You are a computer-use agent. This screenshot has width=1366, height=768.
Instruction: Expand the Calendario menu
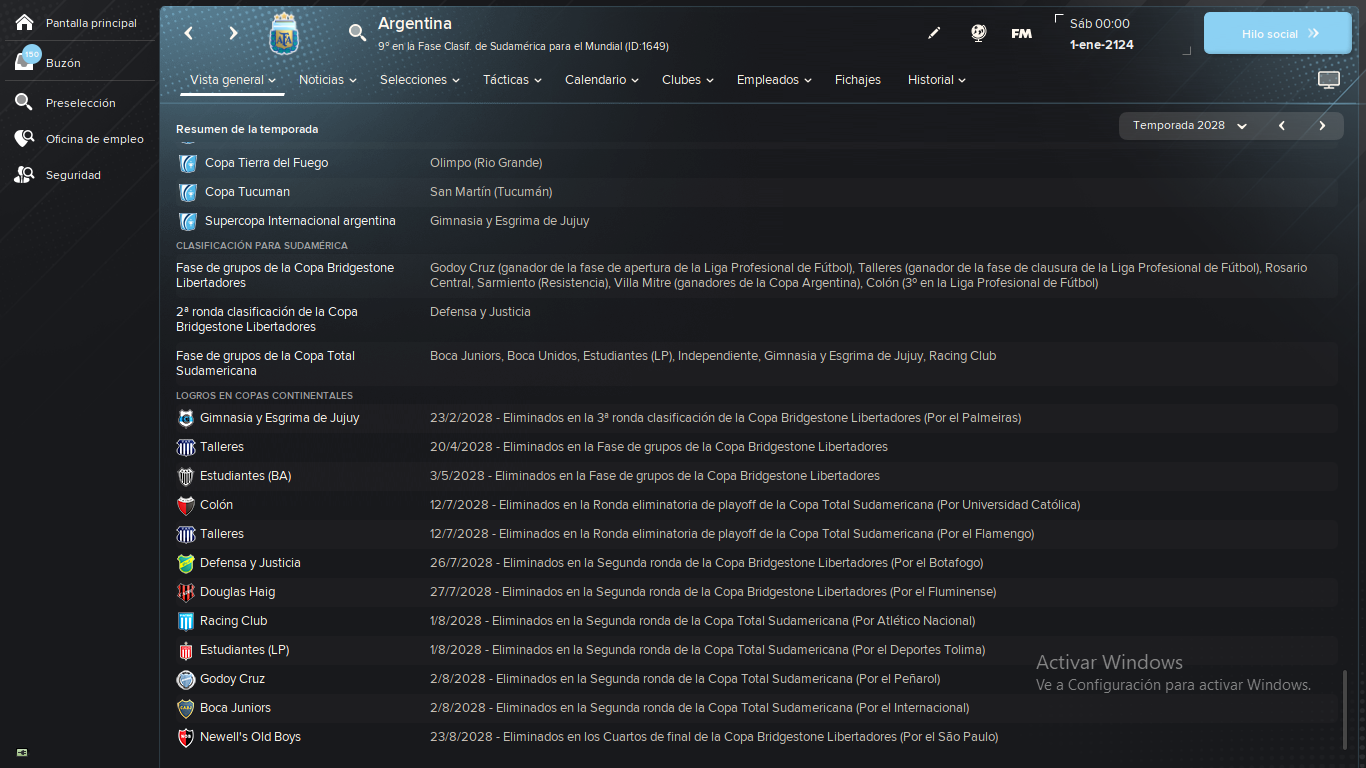click(602, 80)
